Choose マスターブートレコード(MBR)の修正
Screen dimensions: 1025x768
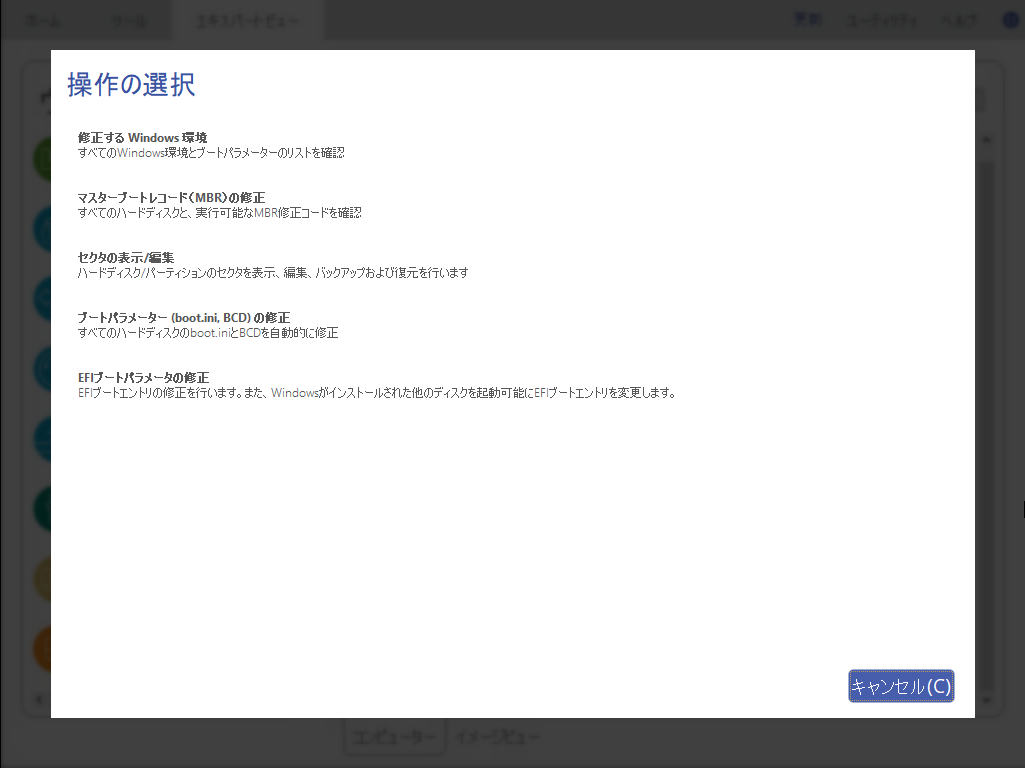pos(171,197)
